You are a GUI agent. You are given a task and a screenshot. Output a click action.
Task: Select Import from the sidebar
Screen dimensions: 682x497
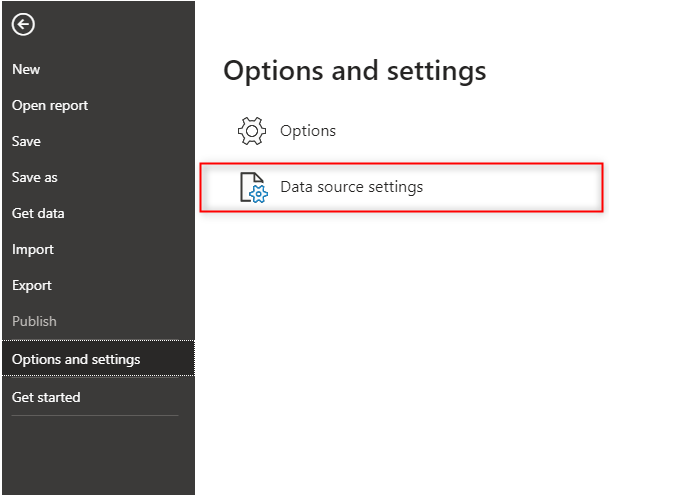pos(33,250)
